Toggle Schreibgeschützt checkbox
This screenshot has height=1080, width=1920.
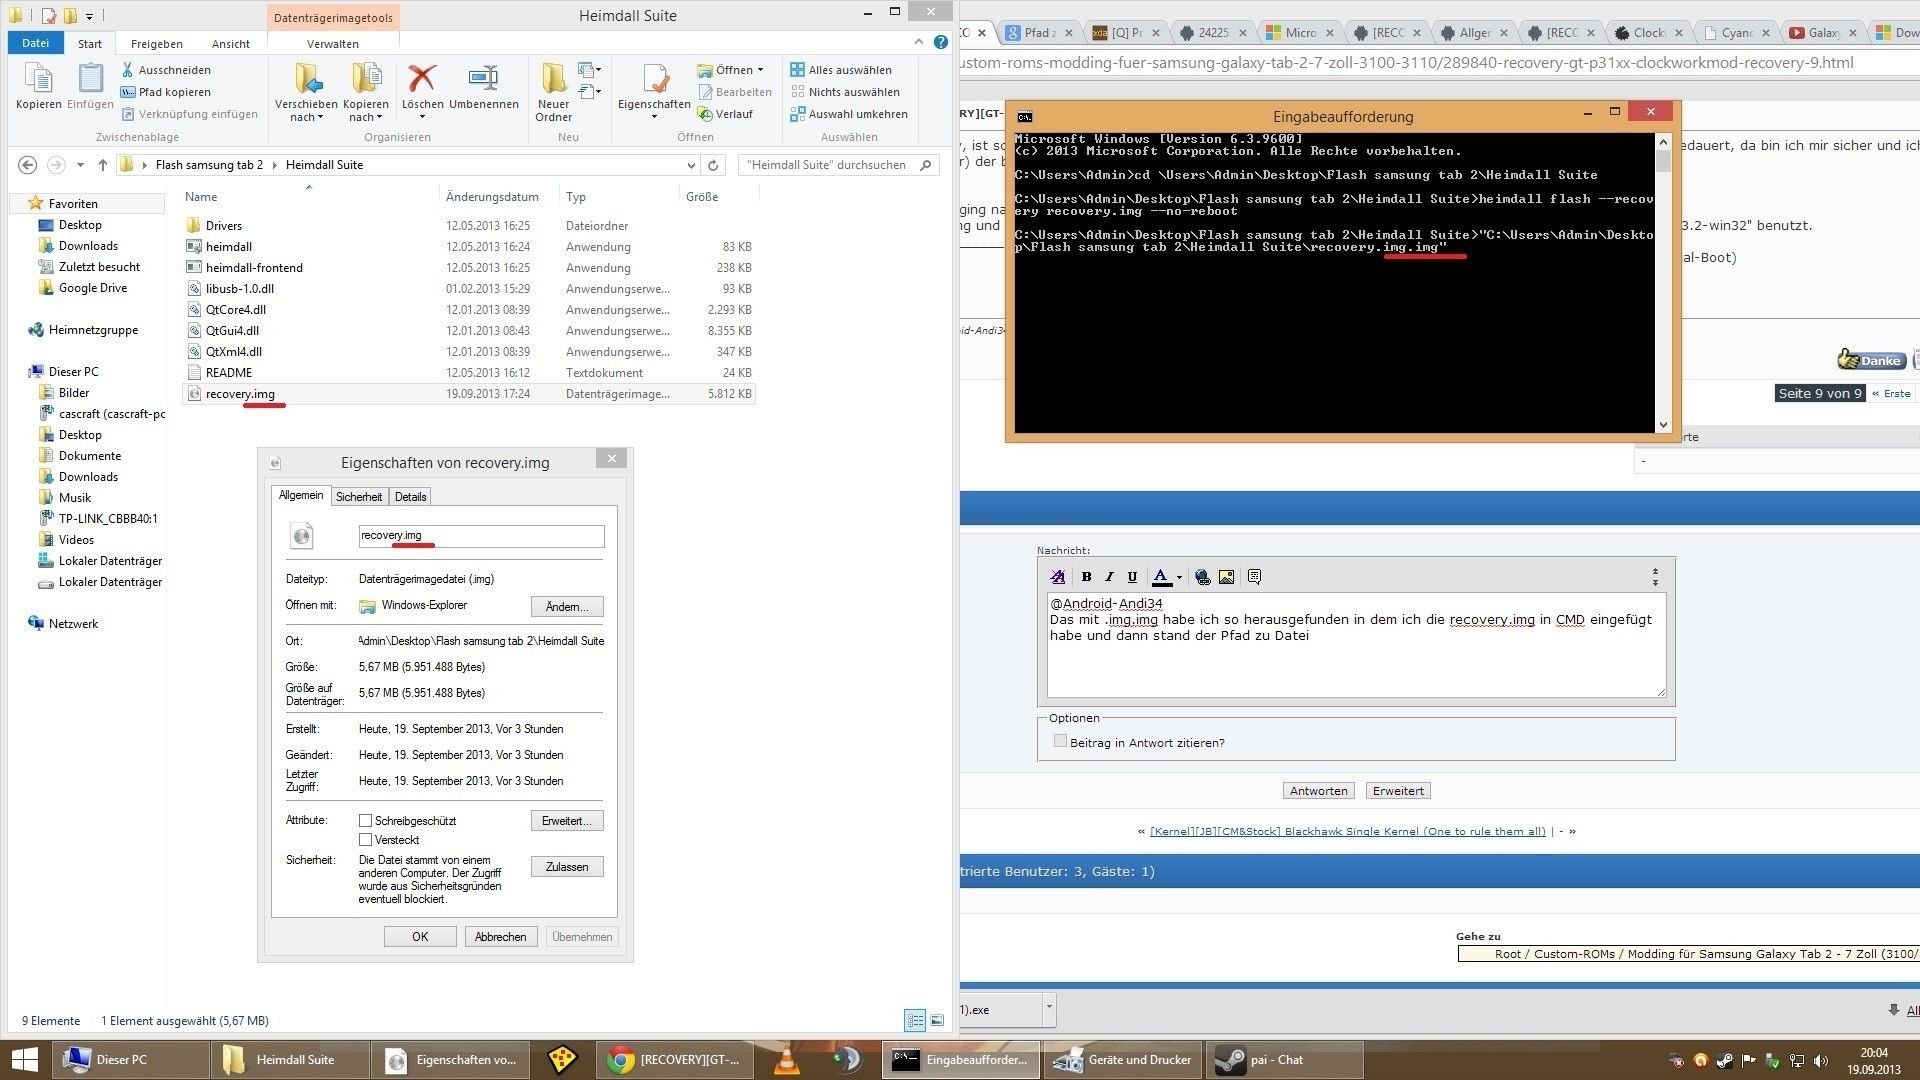click(x=365, y=820)
